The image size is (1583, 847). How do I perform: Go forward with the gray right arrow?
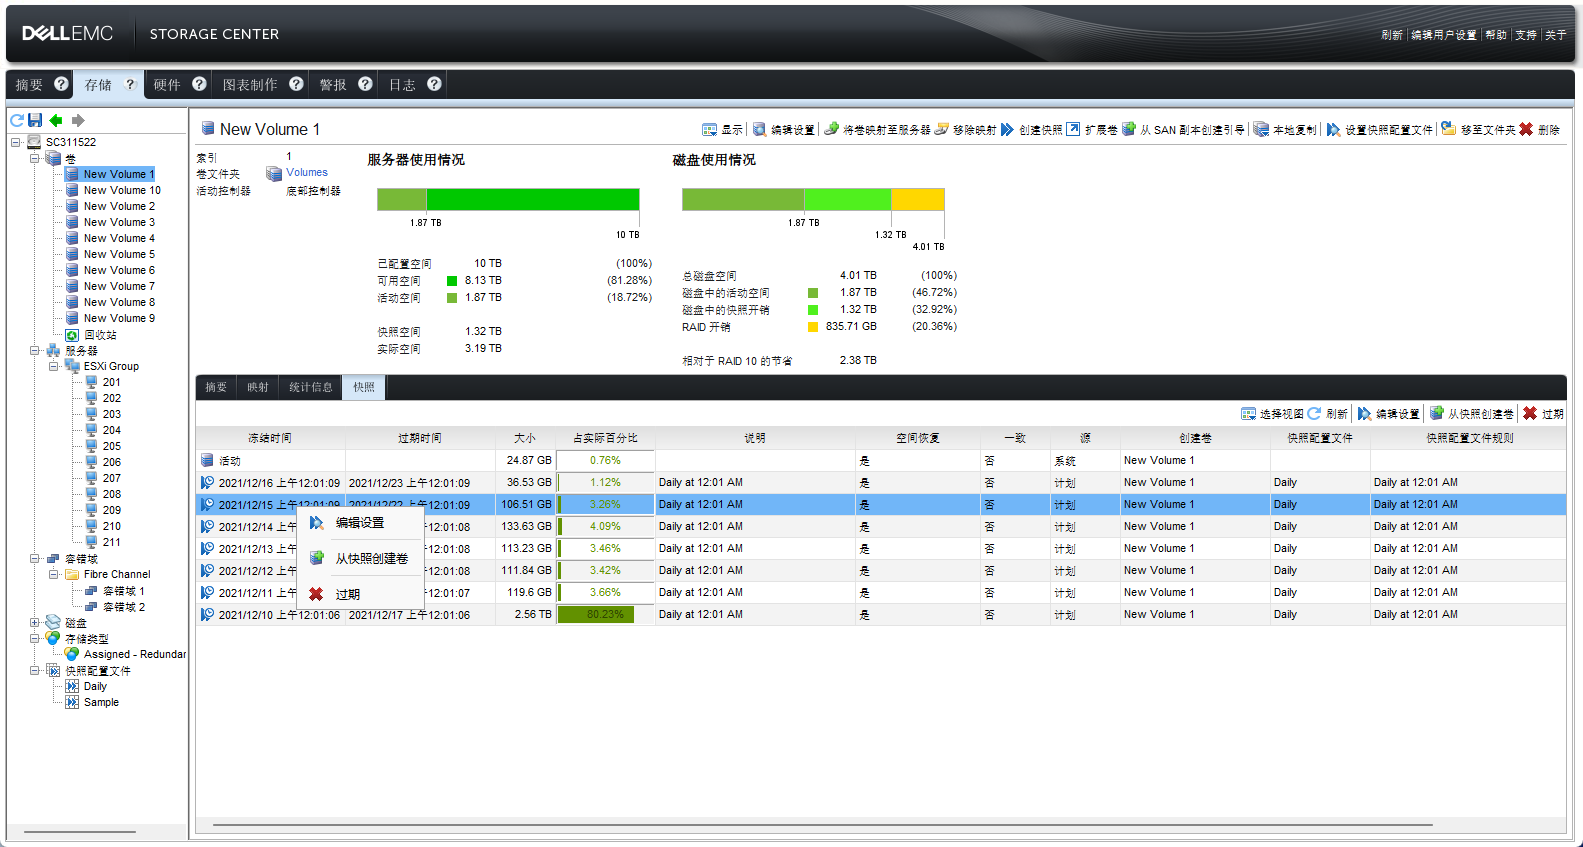pos(78,120)
